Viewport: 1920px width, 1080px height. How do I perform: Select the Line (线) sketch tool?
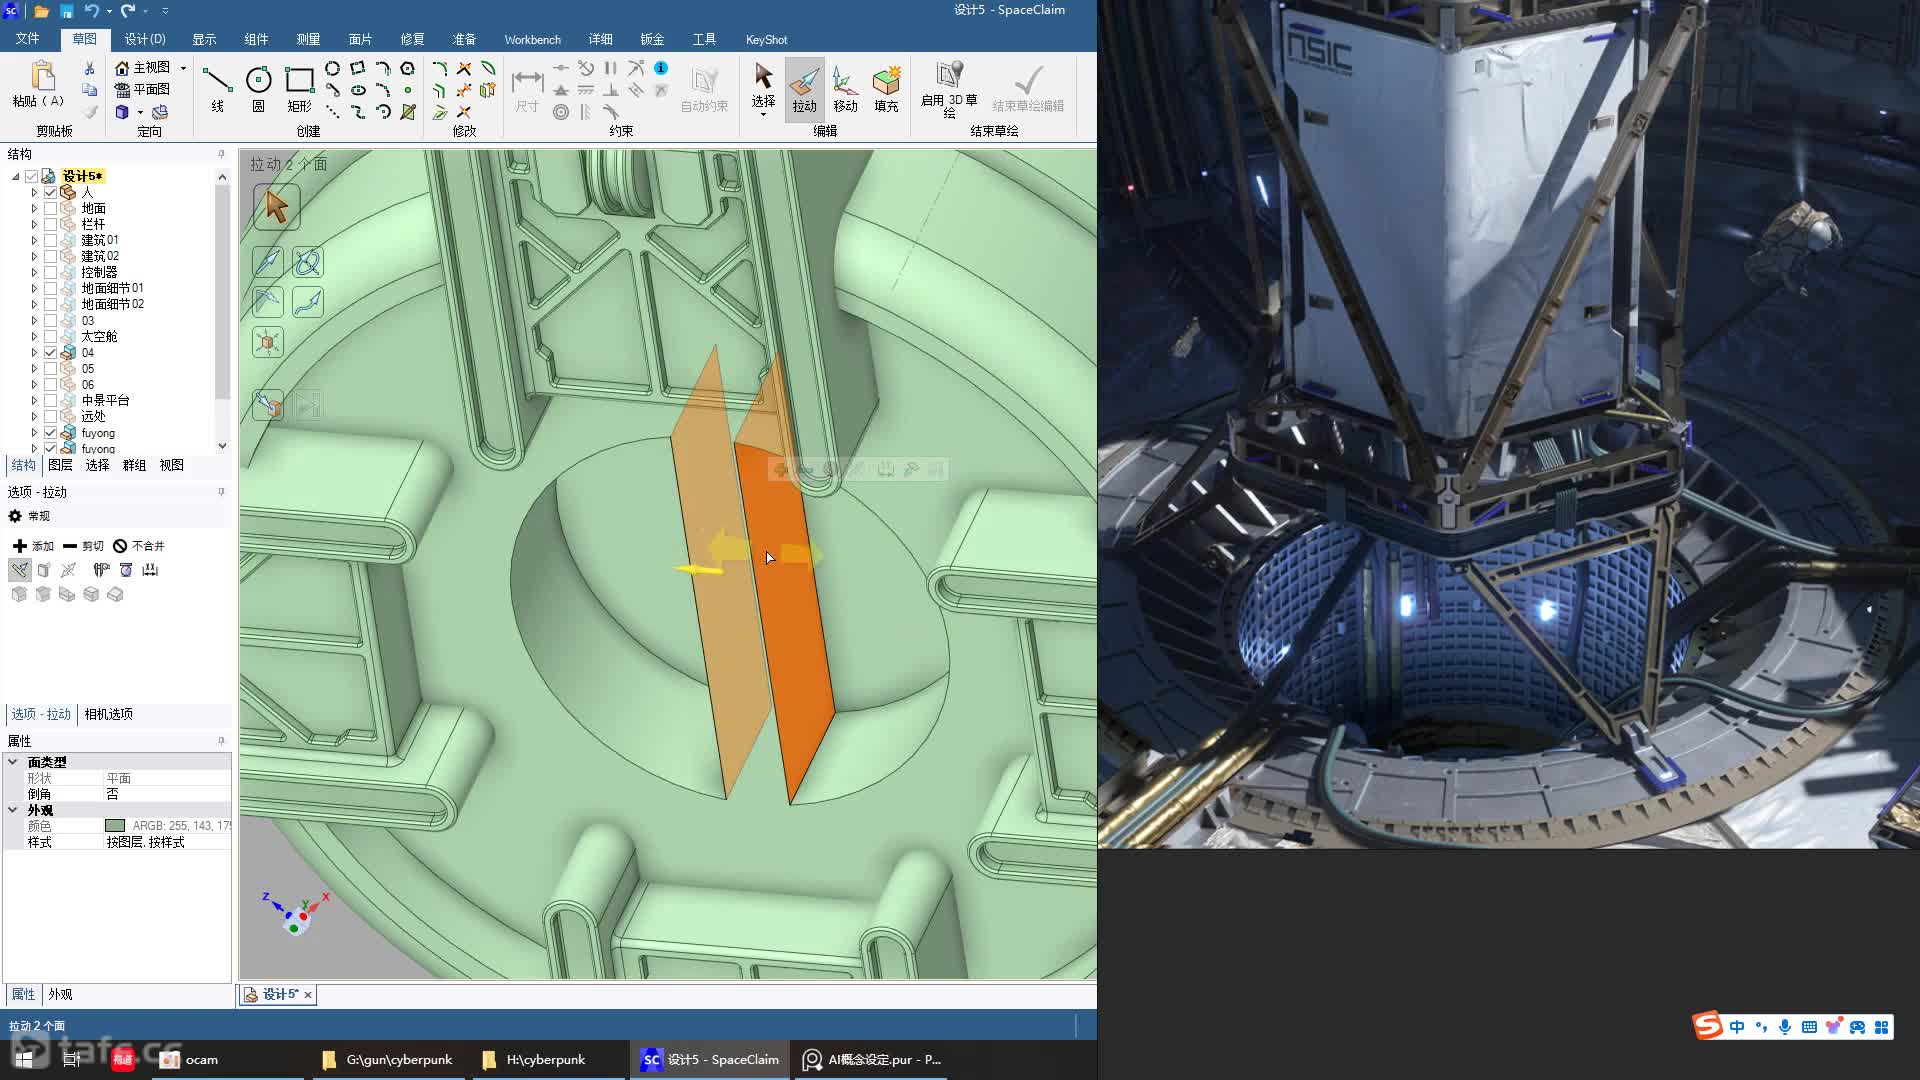217,88
